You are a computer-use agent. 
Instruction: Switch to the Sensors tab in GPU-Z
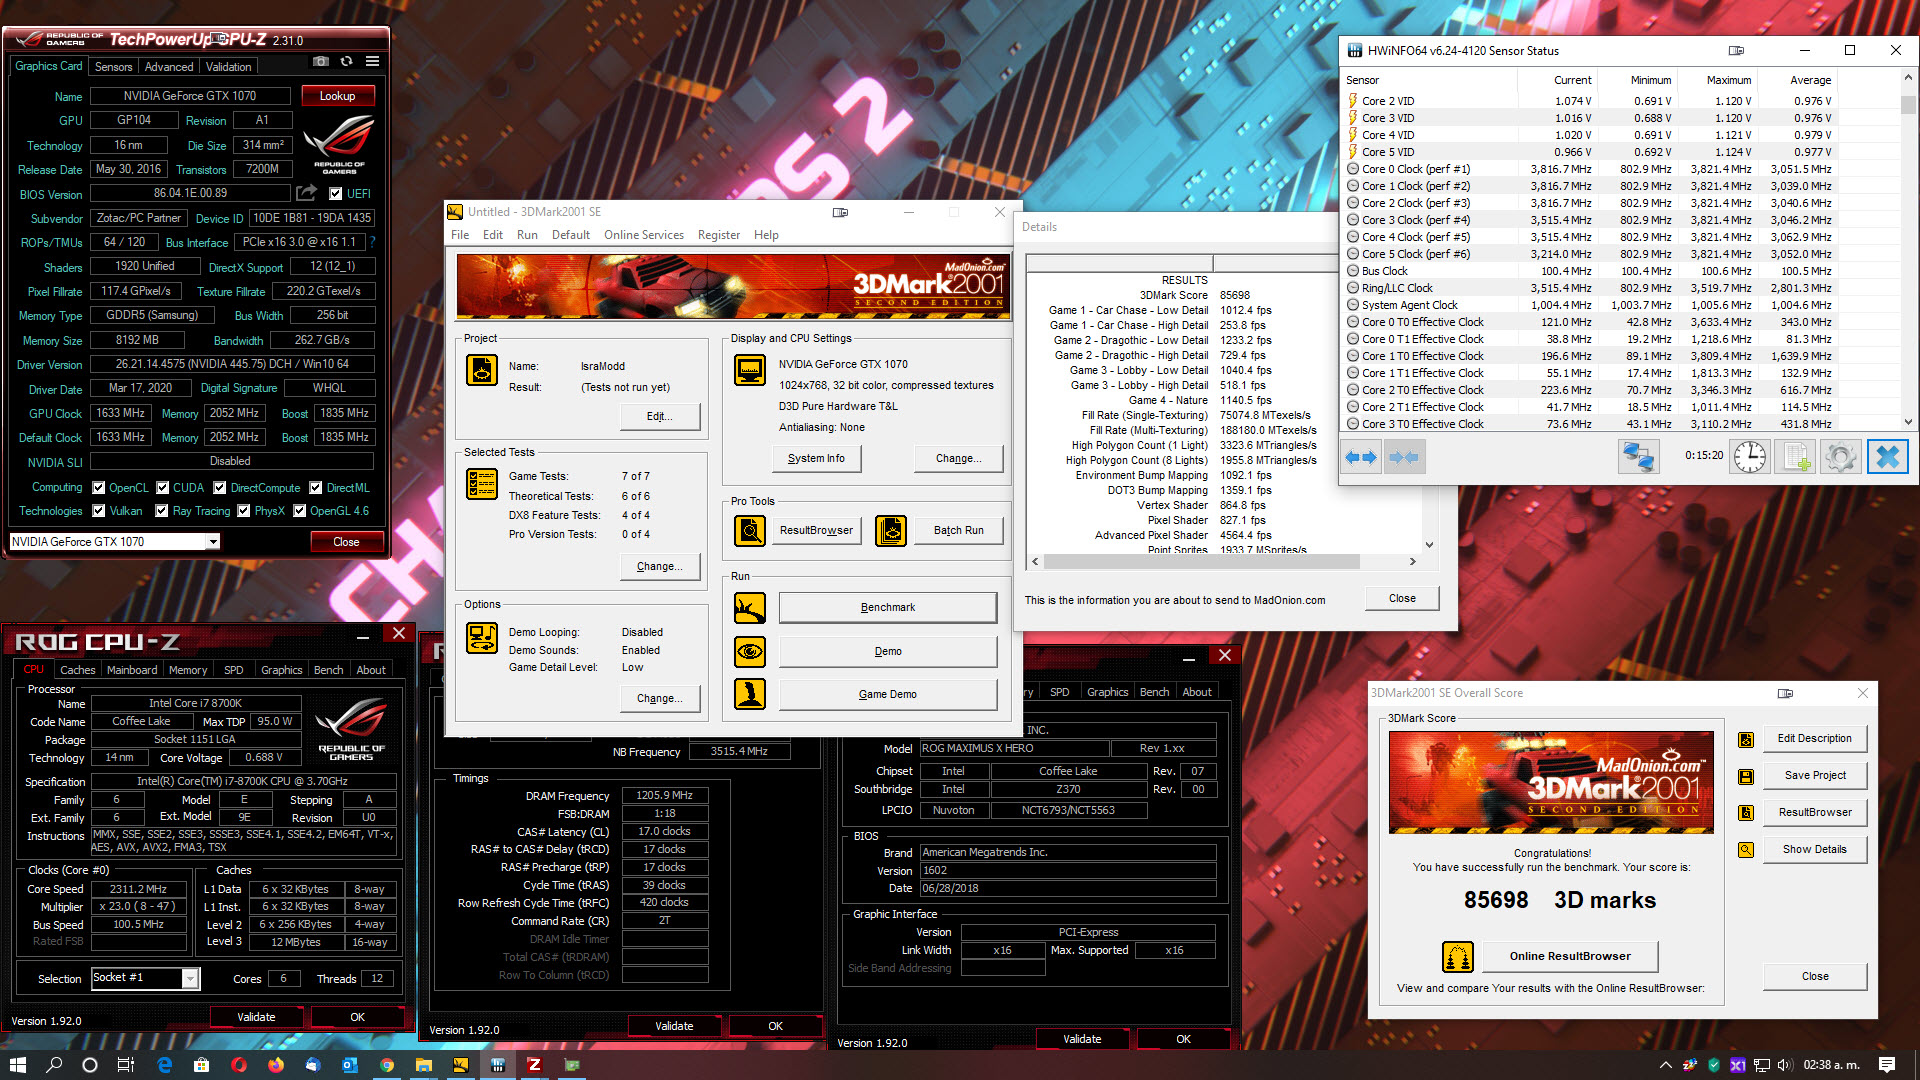(x=113, y=67)
